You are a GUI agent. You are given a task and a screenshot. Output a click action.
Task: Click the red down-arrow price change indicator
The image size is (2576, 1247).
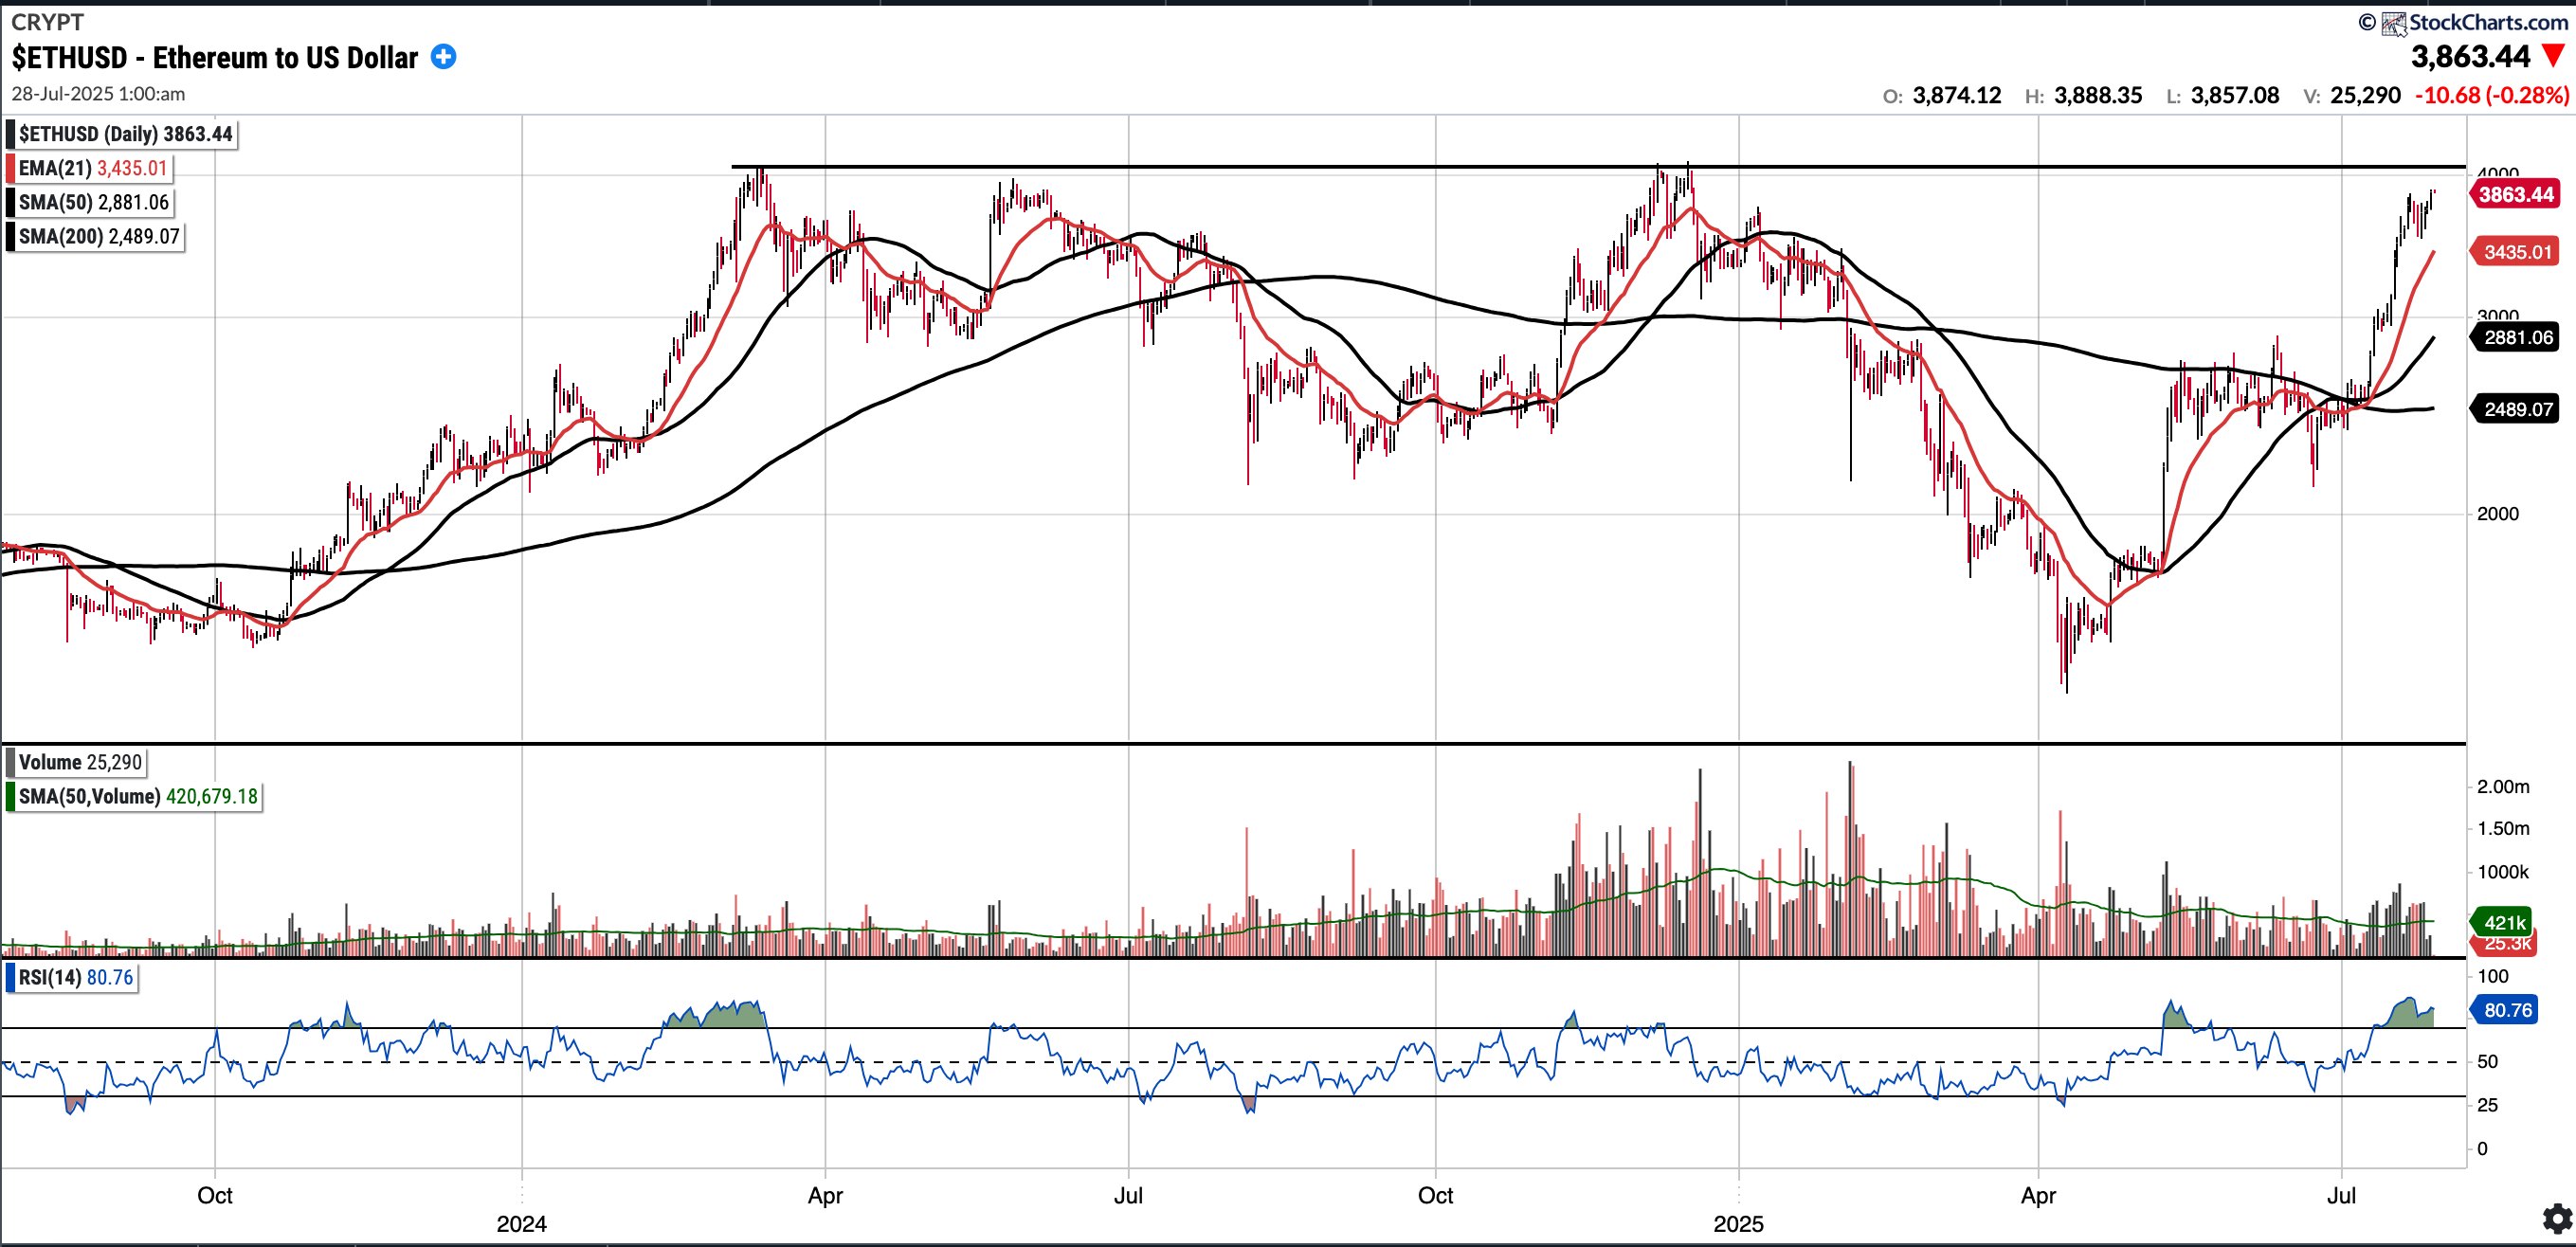click(x=2553, y=56)
